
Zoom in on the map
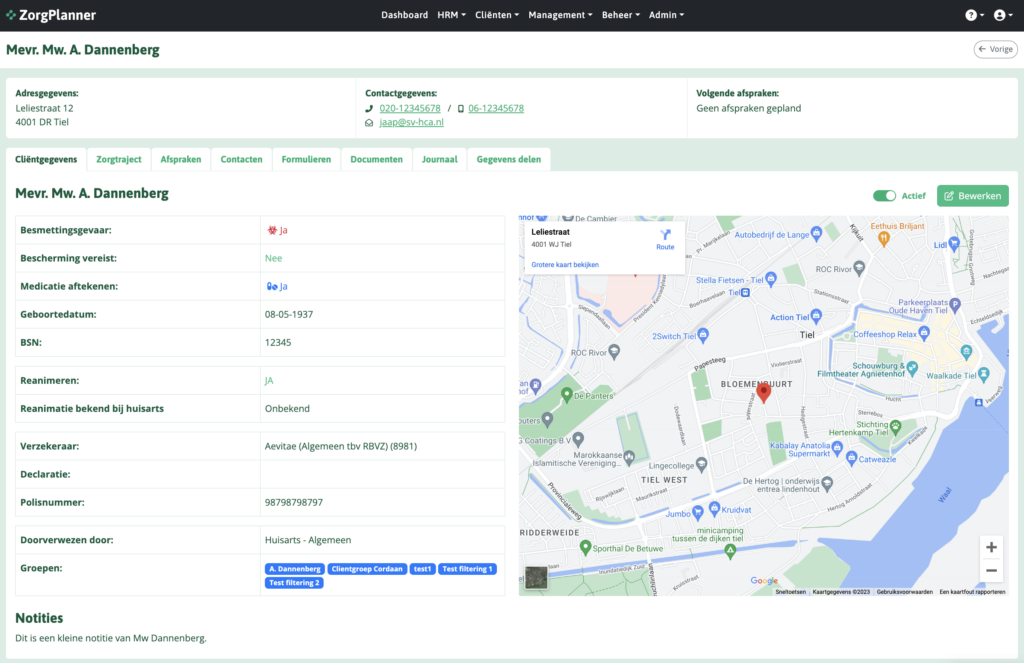point(991,547)
